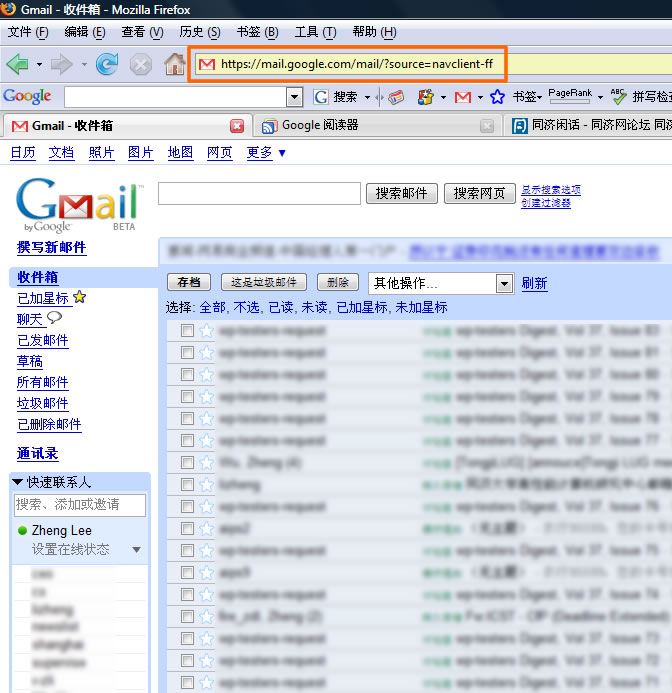
Task: Close the Gmail 收件箱 tab
Action: tap(237, 126)
